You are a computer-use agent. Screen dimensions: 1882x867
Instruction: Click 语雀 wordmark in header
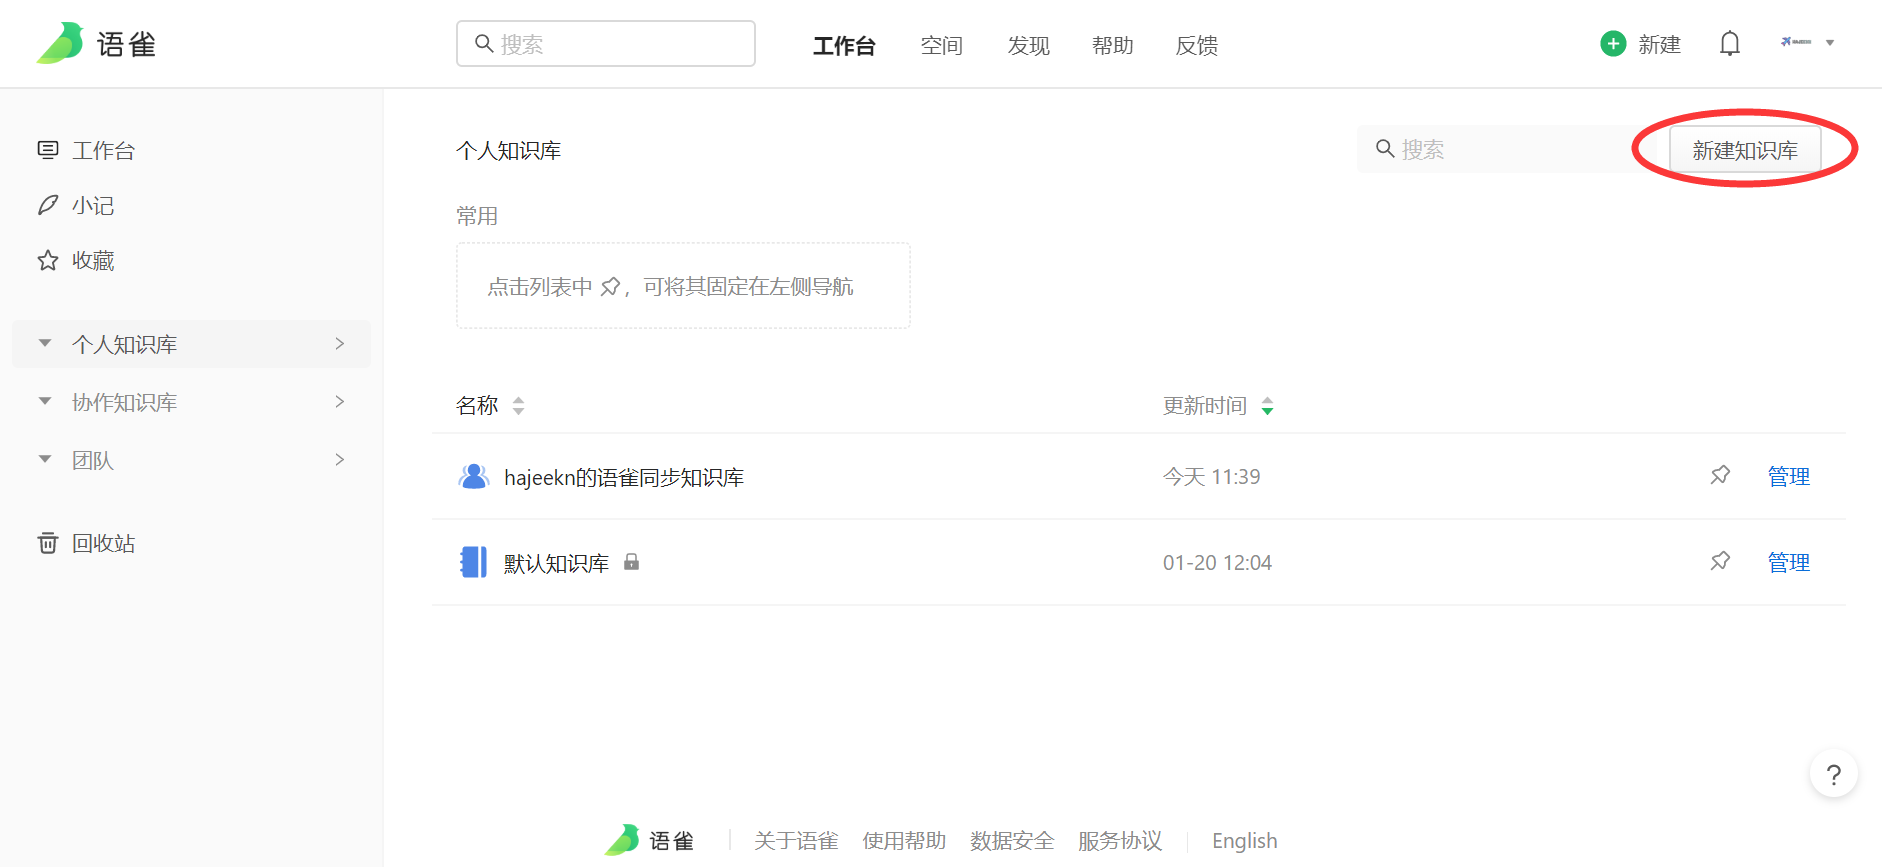click(x=126, y=44)
